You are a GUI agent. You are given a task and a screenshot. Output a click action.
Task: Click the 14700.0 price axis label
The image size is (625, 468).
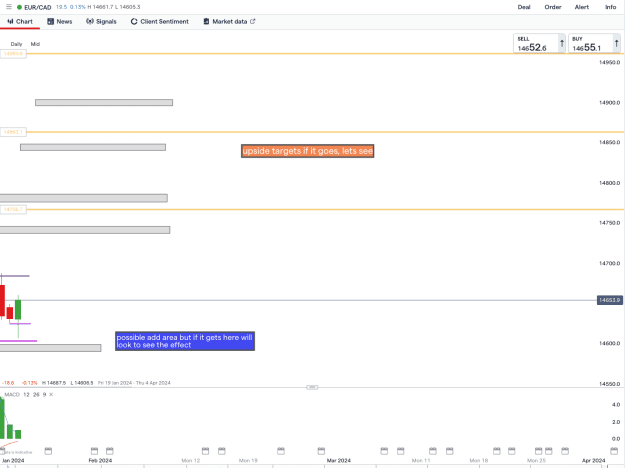pyautogui.click(x=609, y=263)
